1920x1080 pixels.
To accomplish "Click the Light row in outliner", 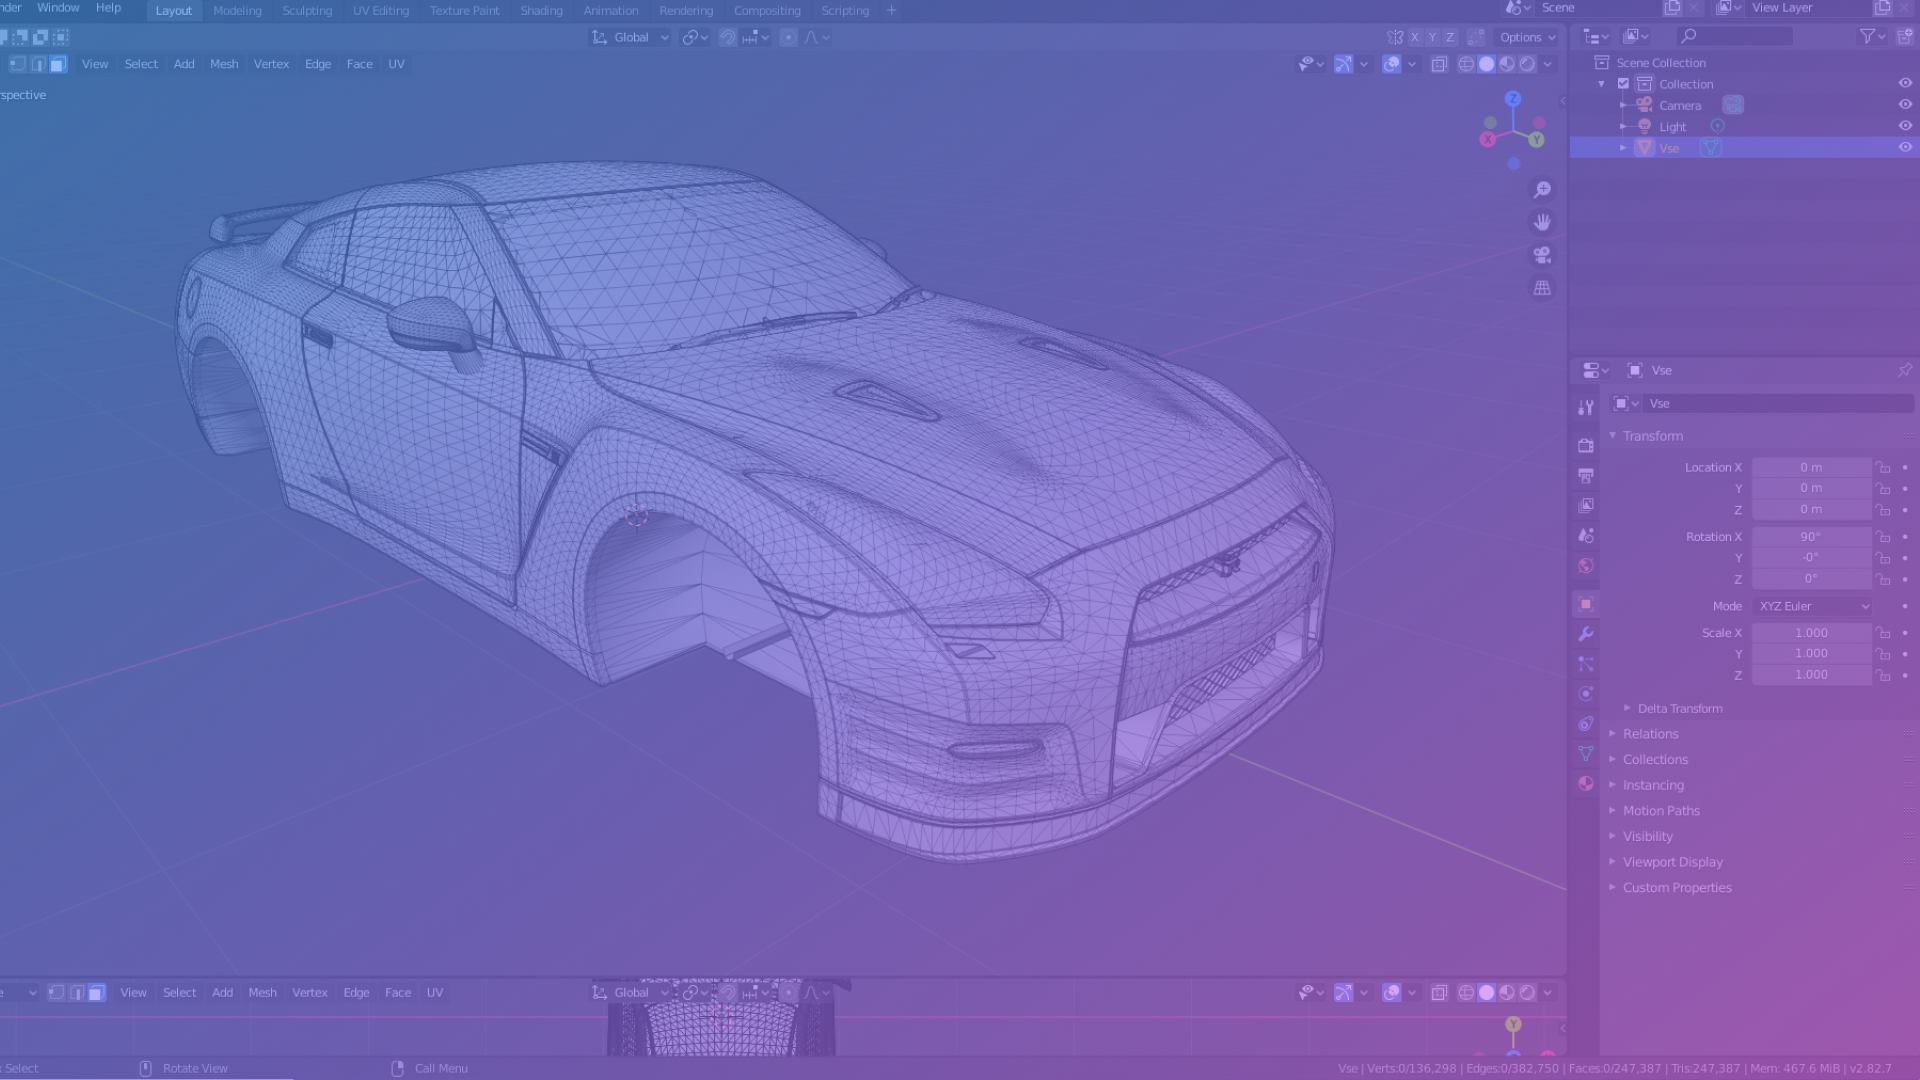I will click(x=1745, y=127).
